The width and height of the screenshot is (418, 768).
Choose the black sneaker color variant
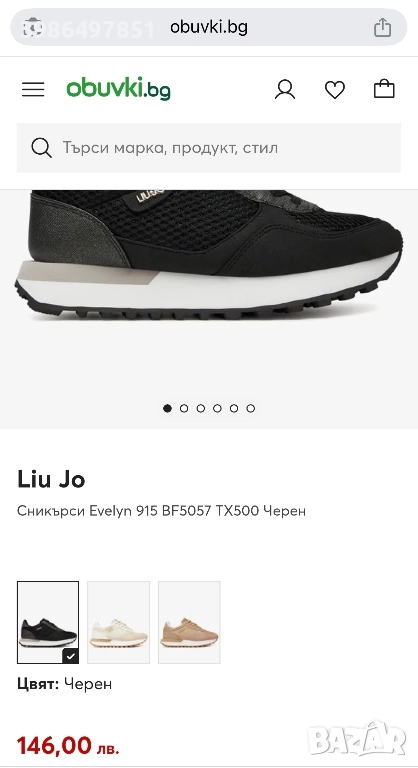[x=48, y=622]
